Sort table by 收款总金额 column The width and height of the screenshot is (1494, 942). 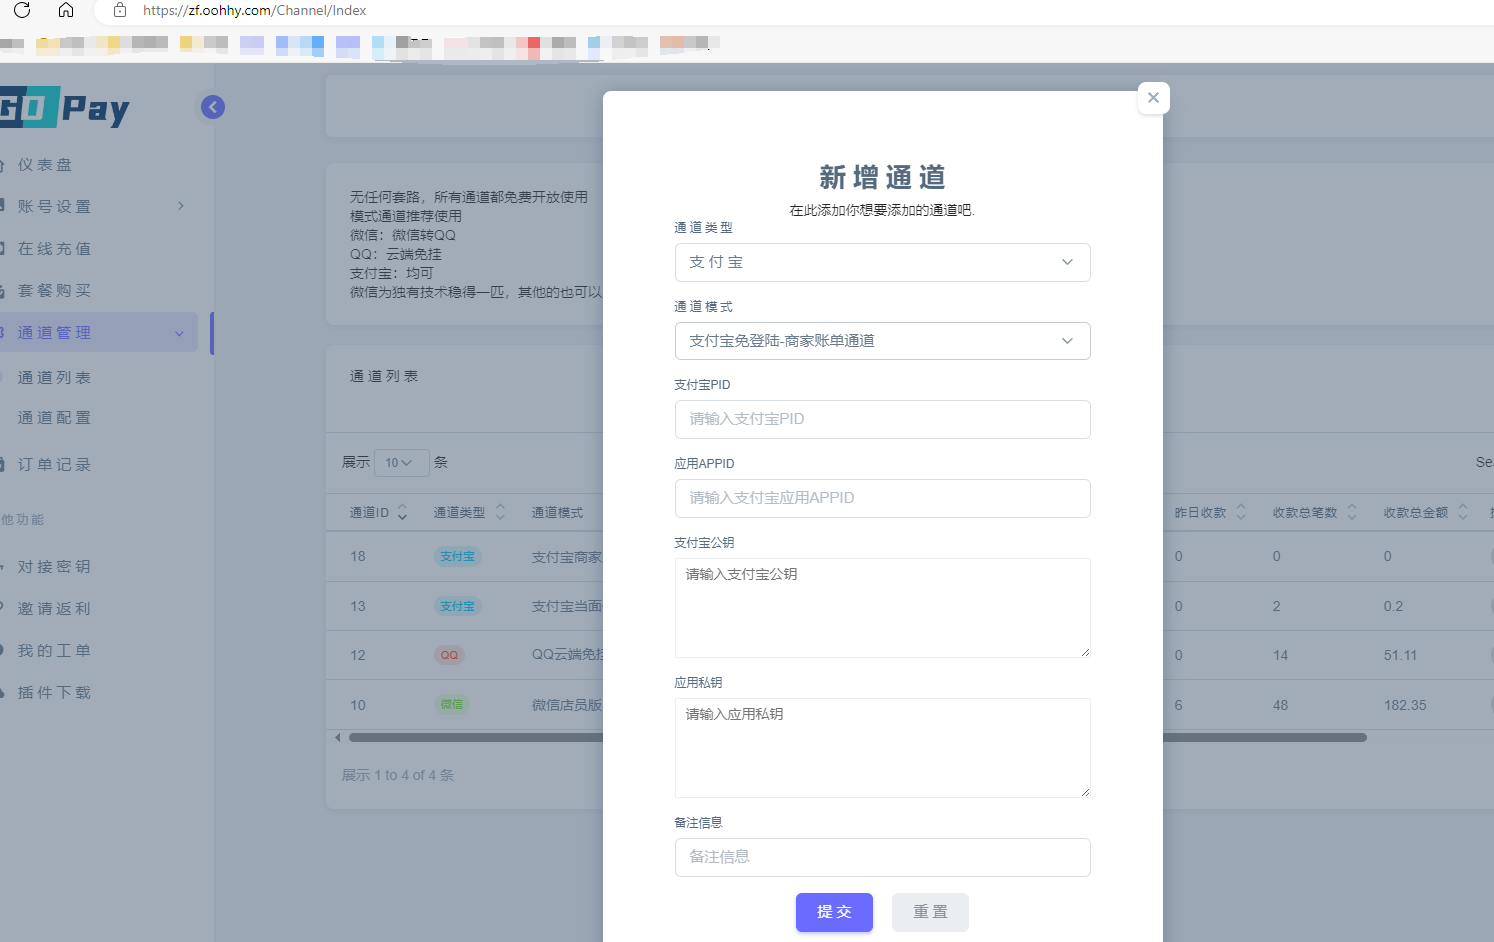coord(1425,512)
